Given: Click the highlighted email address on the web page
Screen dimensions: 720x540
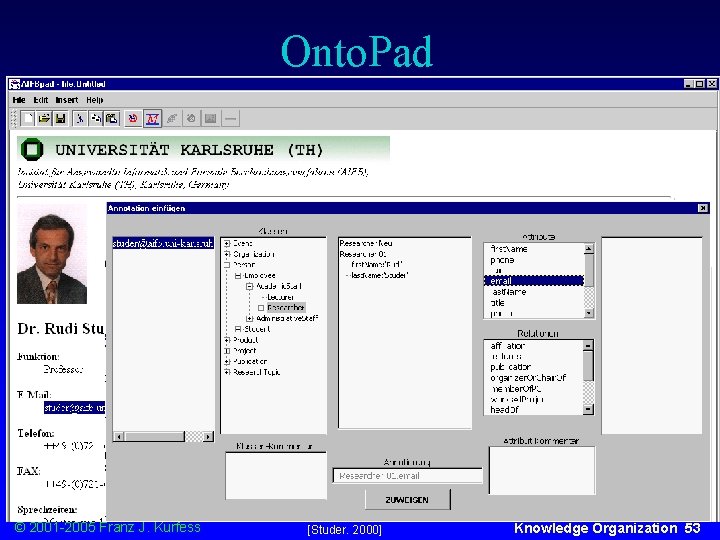Looking at the screenshot, I should 74,408.
